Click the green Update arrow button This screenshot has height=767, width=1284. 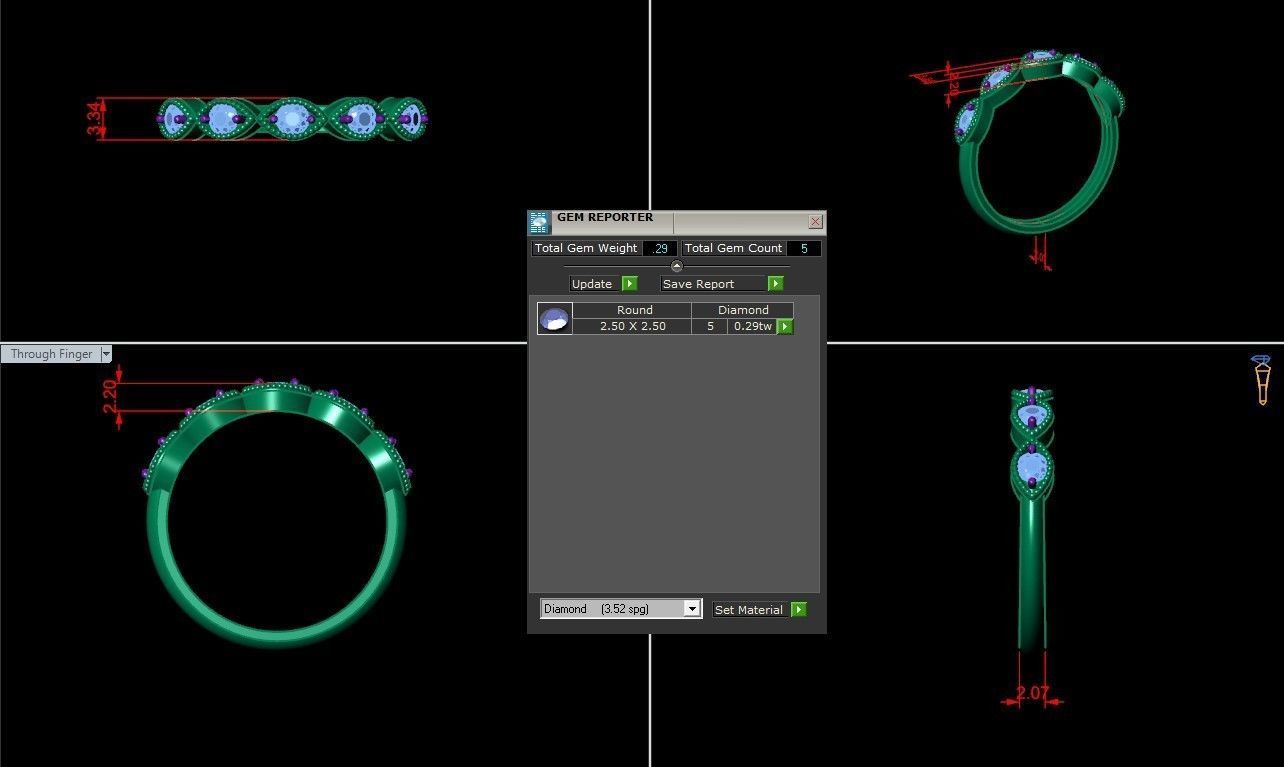point(630,284)
